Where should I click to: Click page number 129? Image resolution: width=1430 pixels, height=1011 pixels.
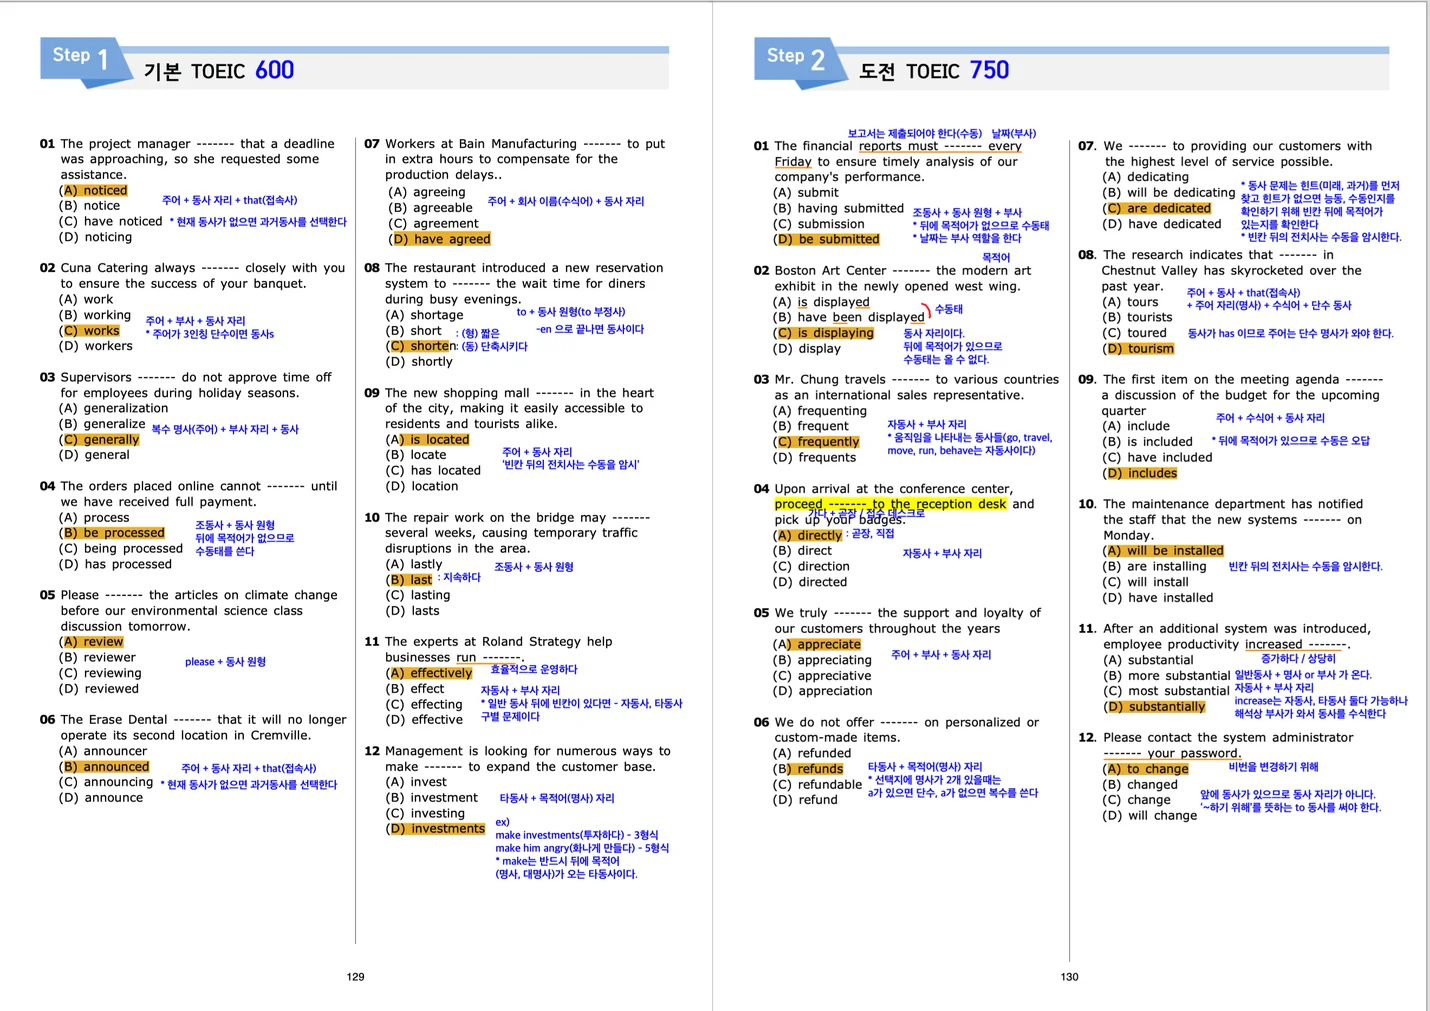pyautogui.click(x=355, y=977)
